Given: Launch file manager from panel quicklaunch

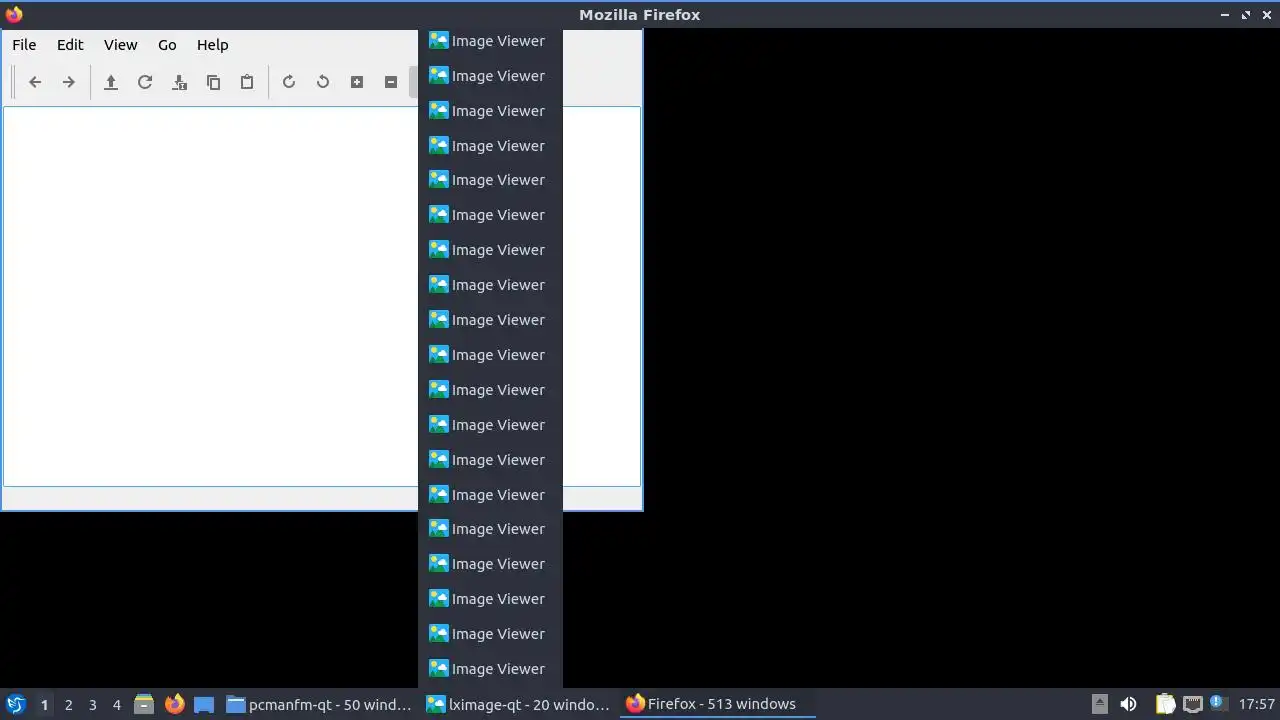Looking at the screenshot, I should tap(144, 704).
